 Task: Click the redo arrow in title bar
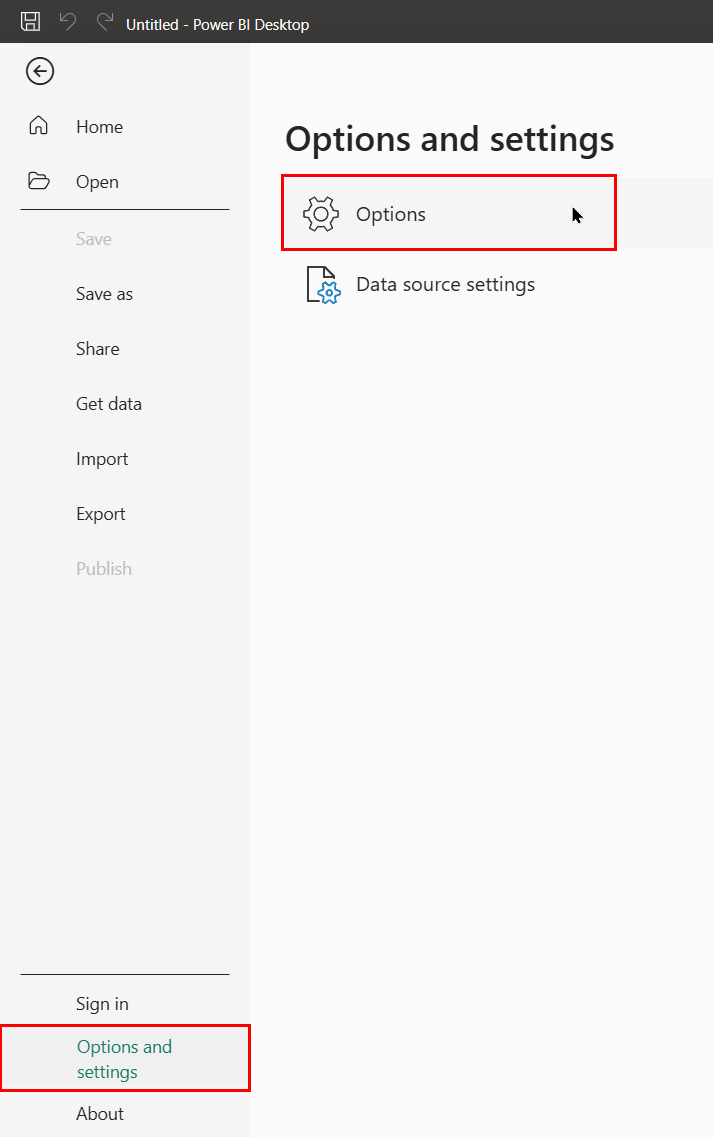tap(104, 21)
